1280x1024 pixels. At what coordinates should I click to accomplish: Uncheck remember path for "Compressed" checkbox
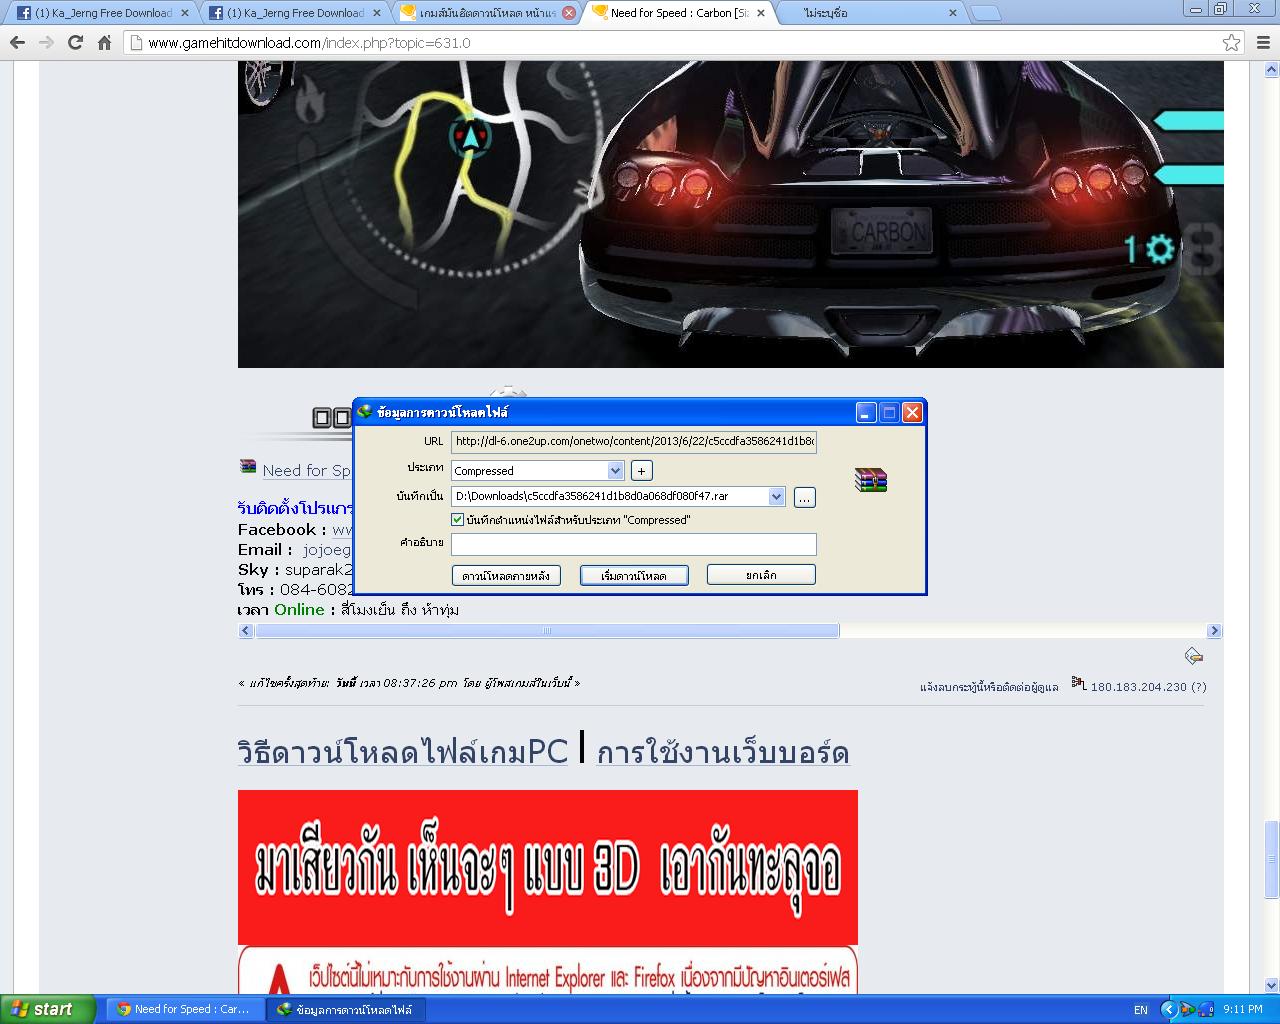pos(458,520)
